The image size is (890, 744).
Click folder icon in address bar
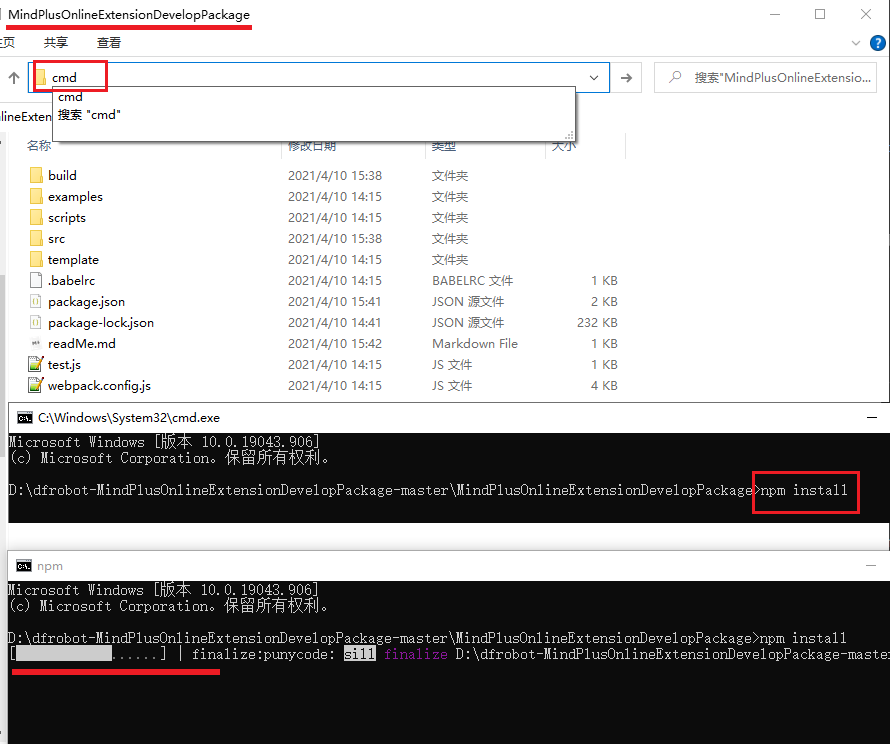41,77
